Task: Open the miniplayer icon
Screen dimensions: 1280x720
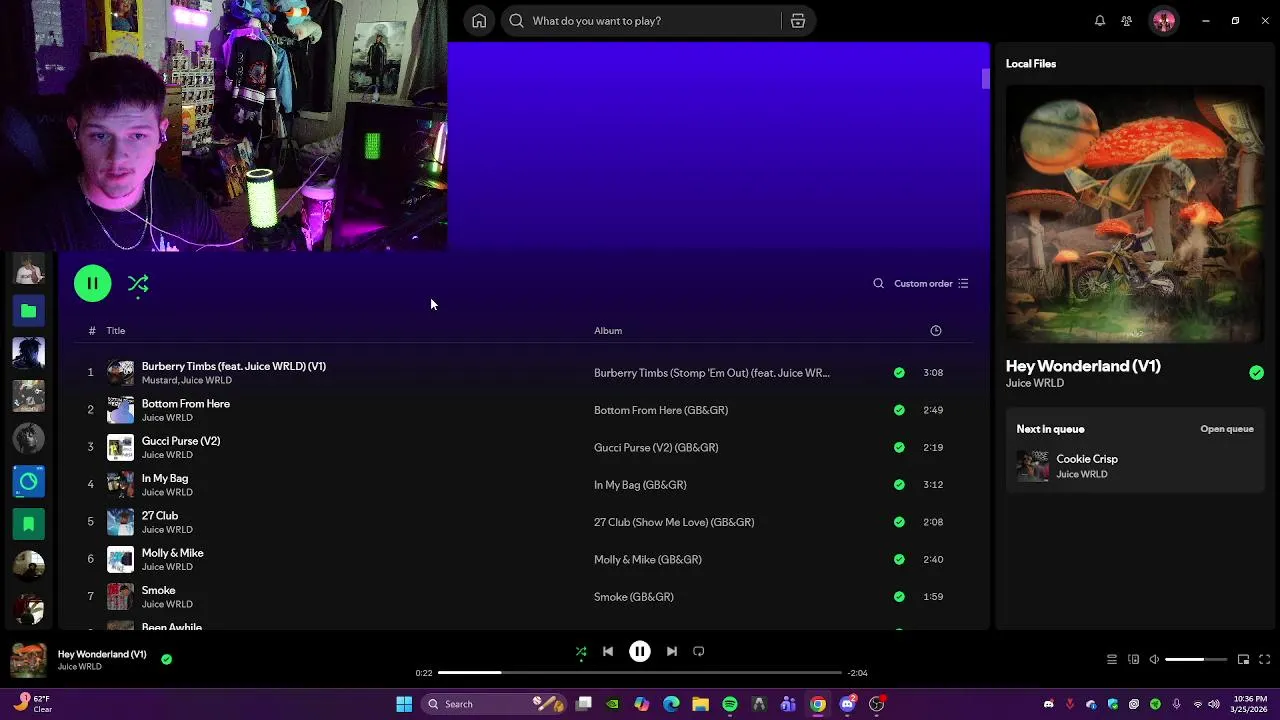Action: point(1243,660)
